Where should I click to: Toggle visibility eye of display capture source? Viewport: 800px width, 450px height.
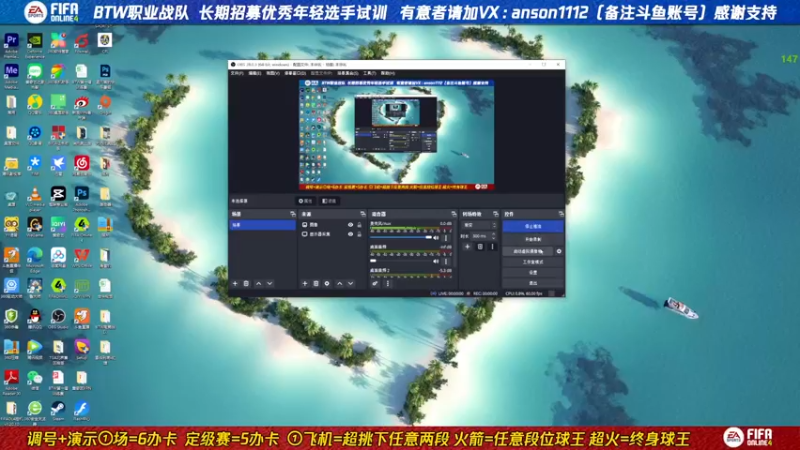(x=351, y=234)
